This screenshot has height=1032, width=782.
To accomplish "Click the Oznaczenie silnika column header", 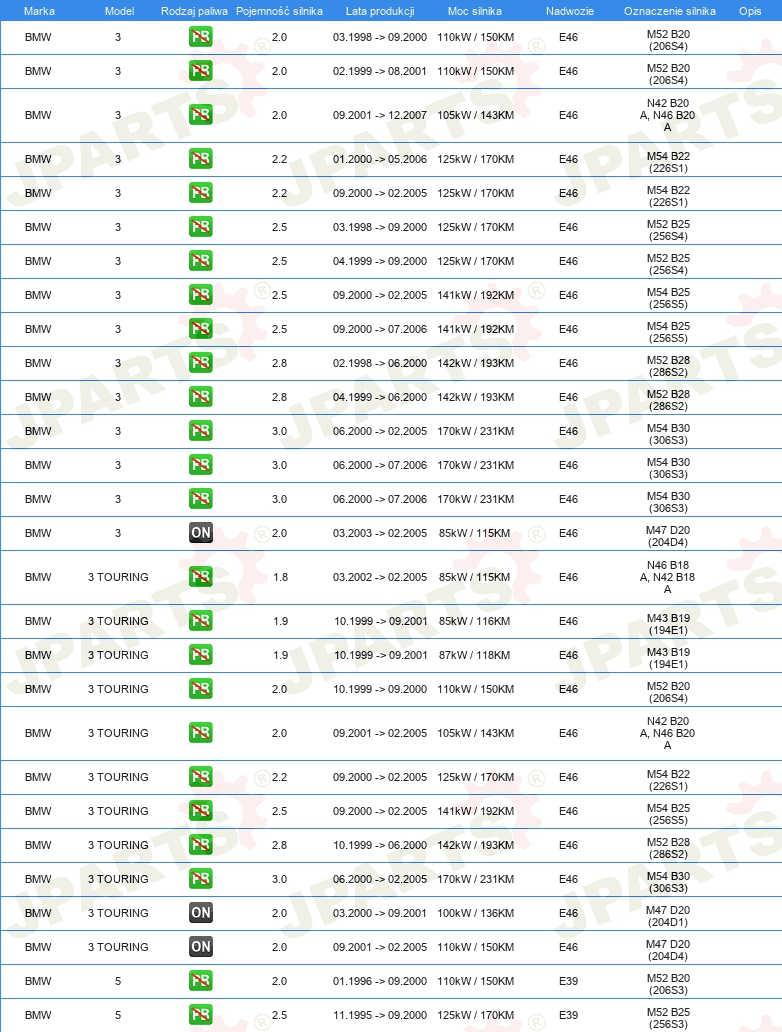I will pyautogui.click(x=669, y=11).
